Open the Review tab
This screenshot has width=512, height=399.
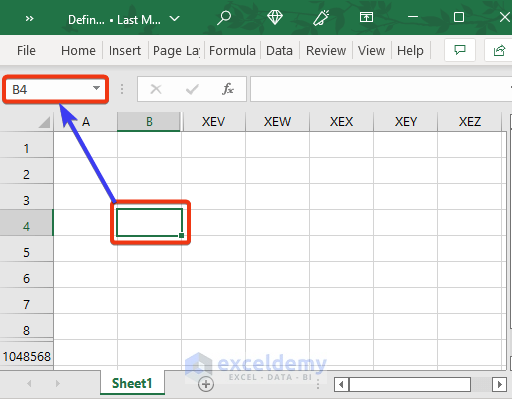pyautogui.click(x=326, y=51)
